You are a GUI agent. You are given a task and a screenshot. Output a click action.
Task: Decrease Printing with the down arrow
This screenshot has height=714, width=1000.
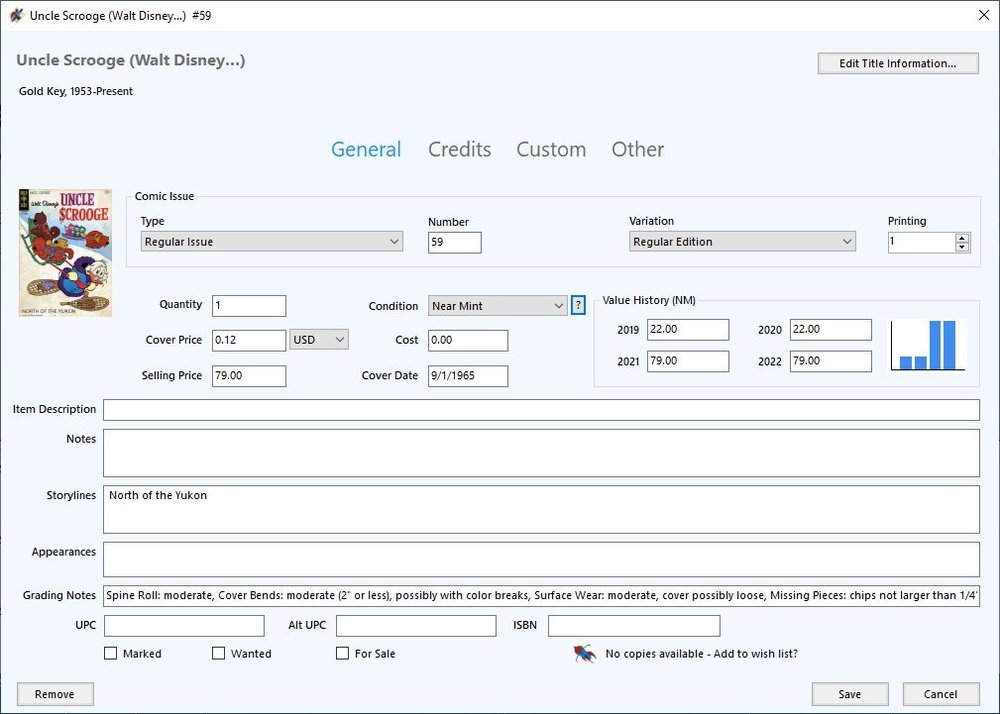coord(962,247)
